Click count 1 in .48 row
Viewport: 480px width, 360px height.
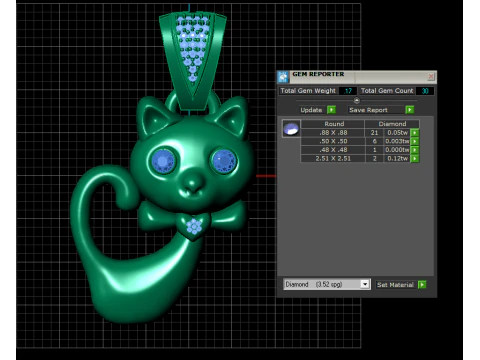(374, 150)
